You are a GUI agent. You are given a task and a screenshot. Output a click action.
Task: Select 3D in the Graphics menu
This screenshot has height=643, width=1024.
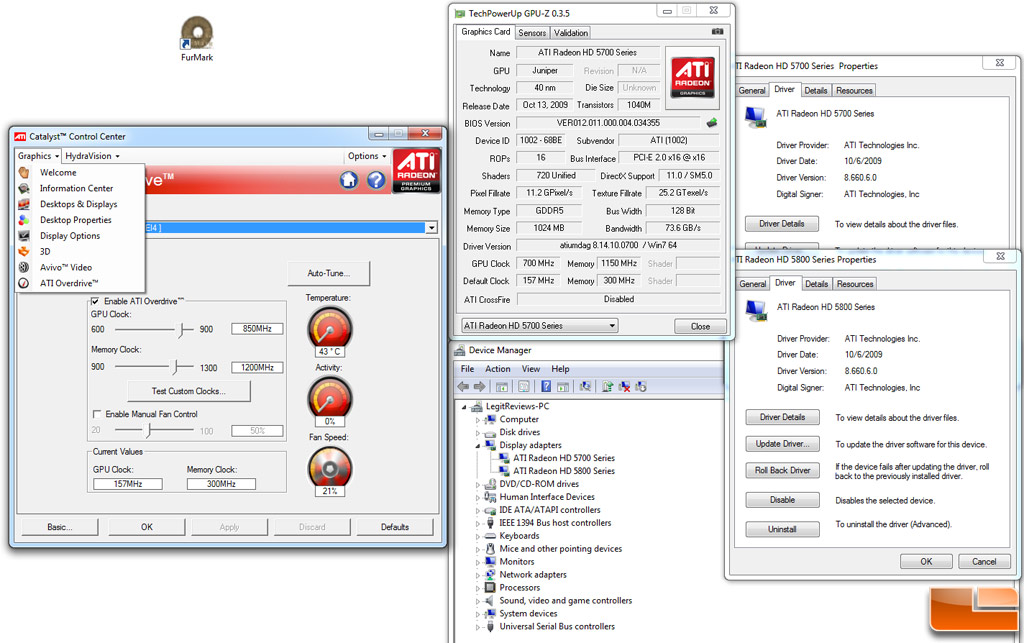45,251
